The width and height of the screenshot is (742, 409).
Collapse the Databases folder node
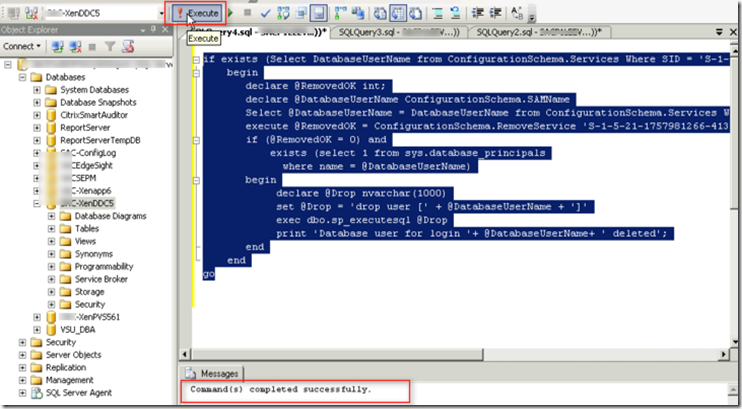point(22,77)
